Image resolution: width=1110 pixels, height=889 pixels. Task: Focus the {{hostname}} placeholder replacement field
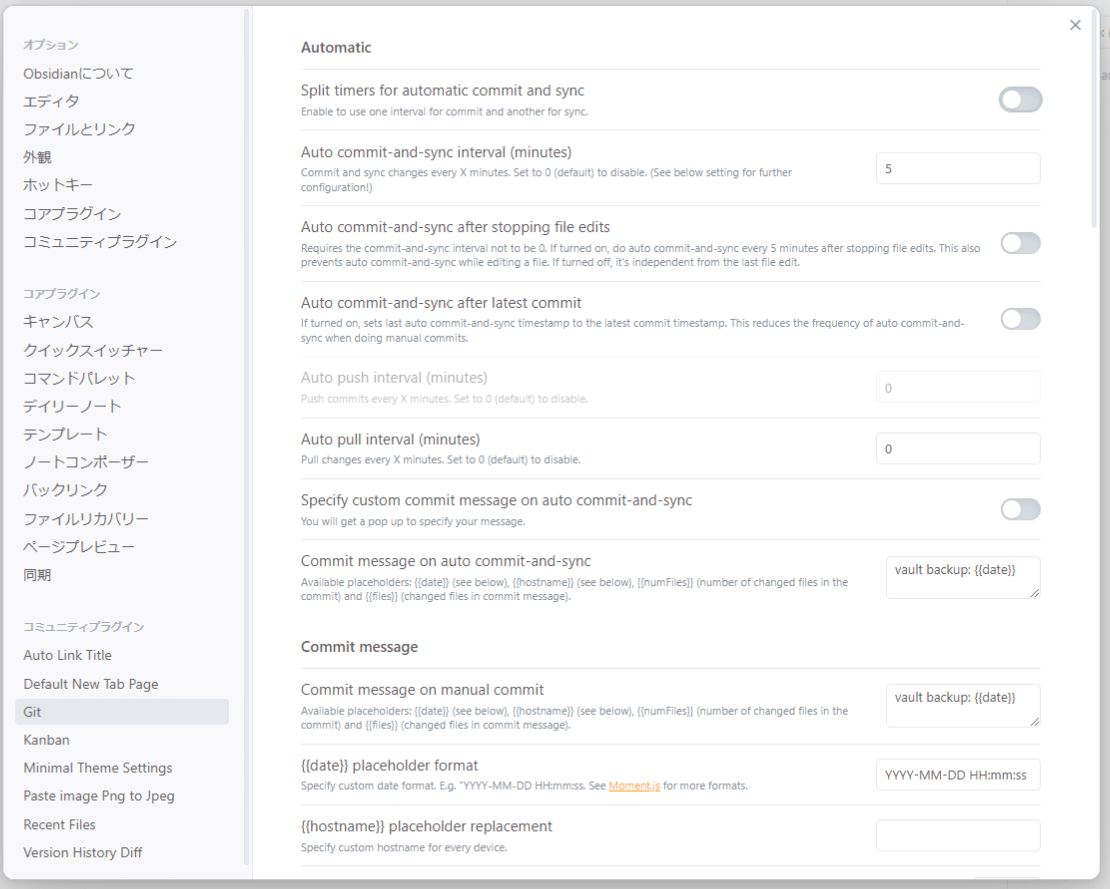[957, 835]
